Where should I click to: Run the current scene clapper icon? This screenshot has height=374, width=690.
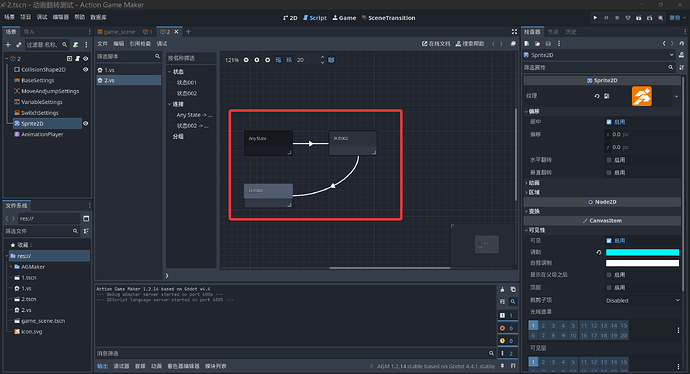(x=639, y=18)
